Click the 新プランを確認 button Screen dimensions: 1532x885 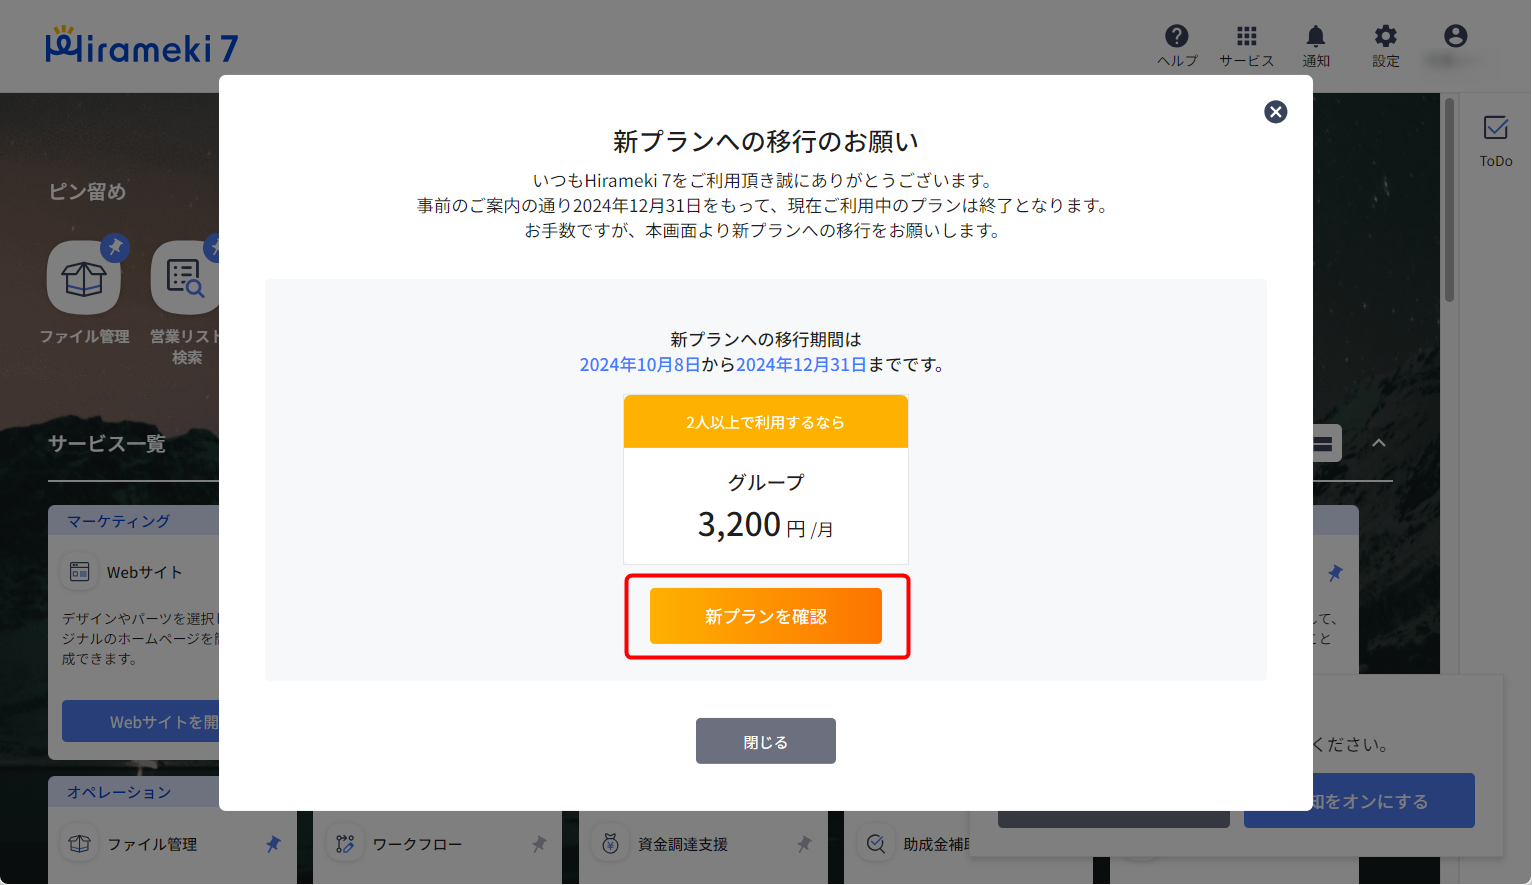point(766,616)
